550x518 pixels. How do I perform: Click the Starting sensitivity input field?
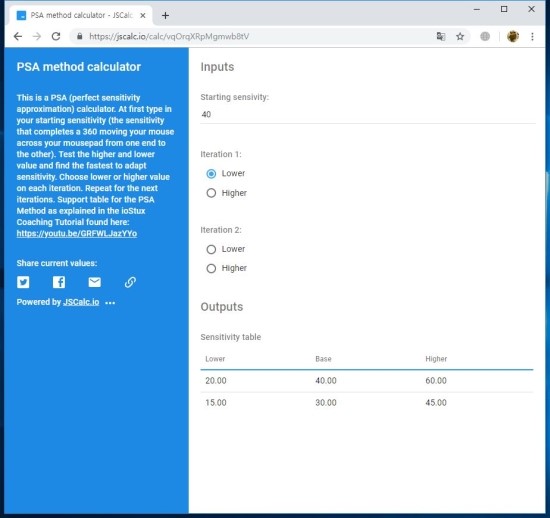(x=368, y=114)
